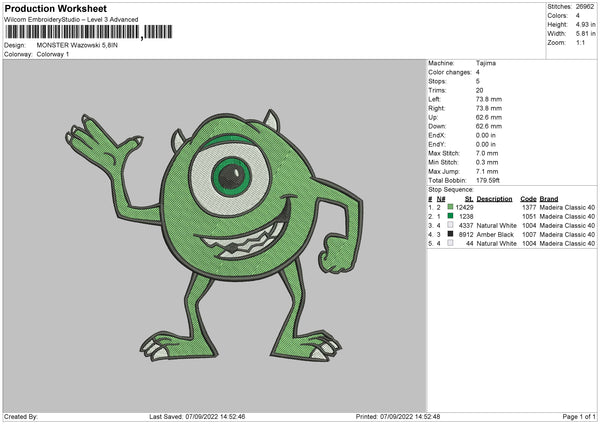
Task: Click stitch count '12429' in stop row 1
Action: coord(465,207)
